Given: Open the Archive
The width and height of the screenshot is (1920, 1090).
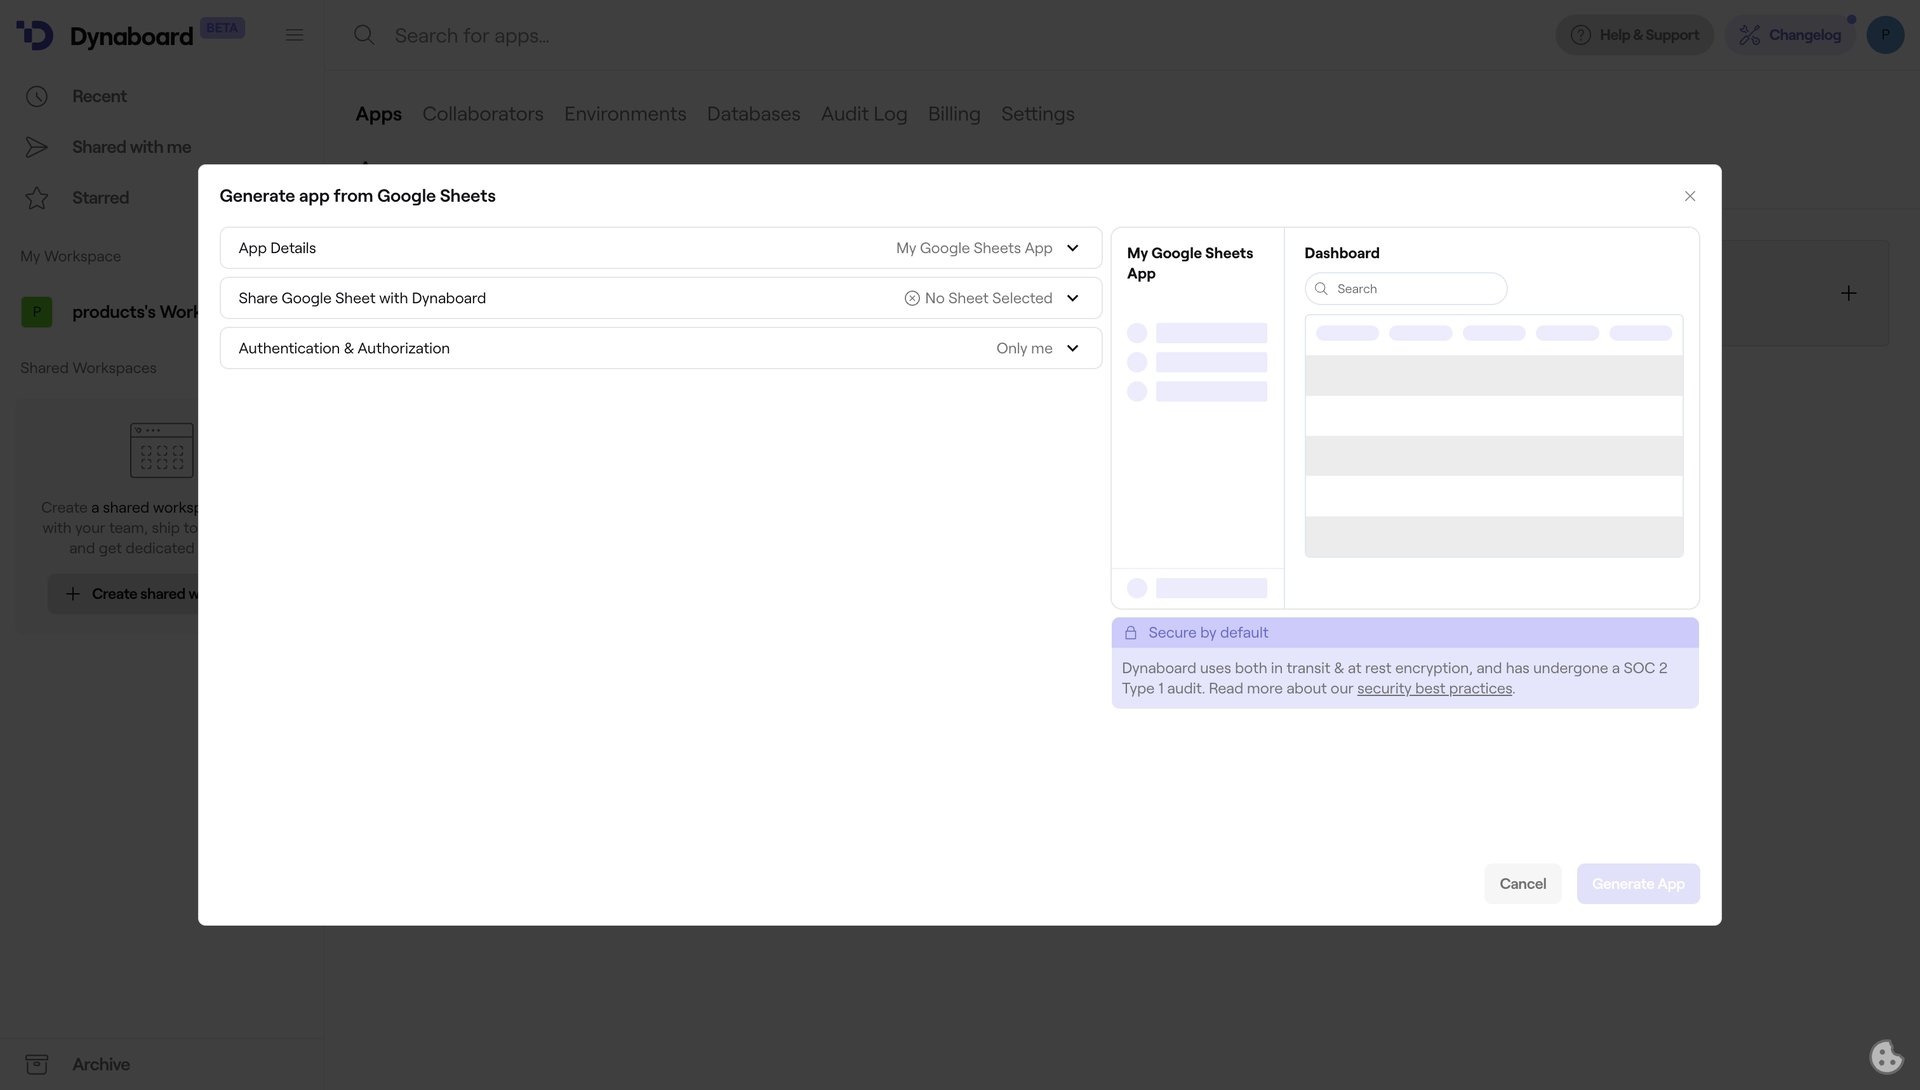Looking at the screenshot, I should click(x=101, y=1064).
